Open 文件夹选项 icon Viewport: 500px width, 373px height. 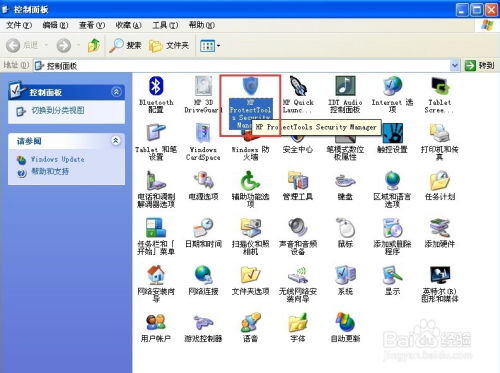[250, 275]
